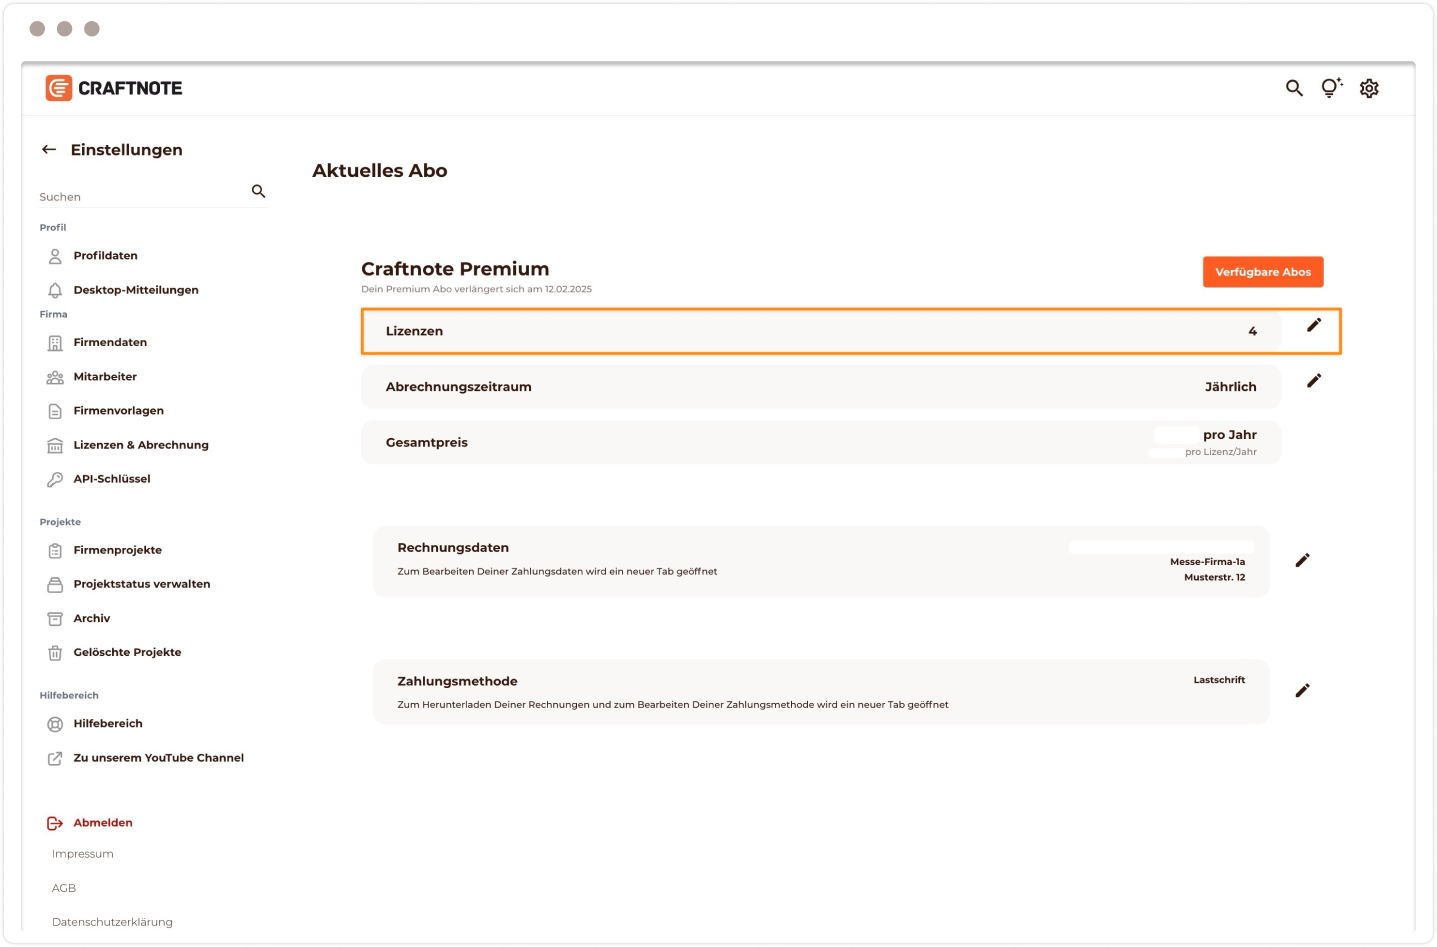Click the Messe-Firma-1a text
The width and height of the screenshot is (1437, 947).
point(1208,562)
